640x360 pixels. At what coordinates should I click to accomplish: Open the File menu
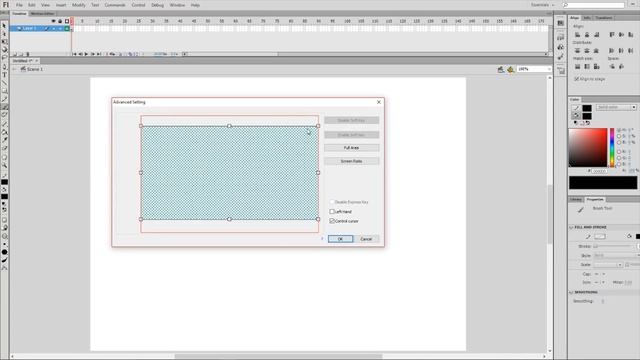coord(19,5)
